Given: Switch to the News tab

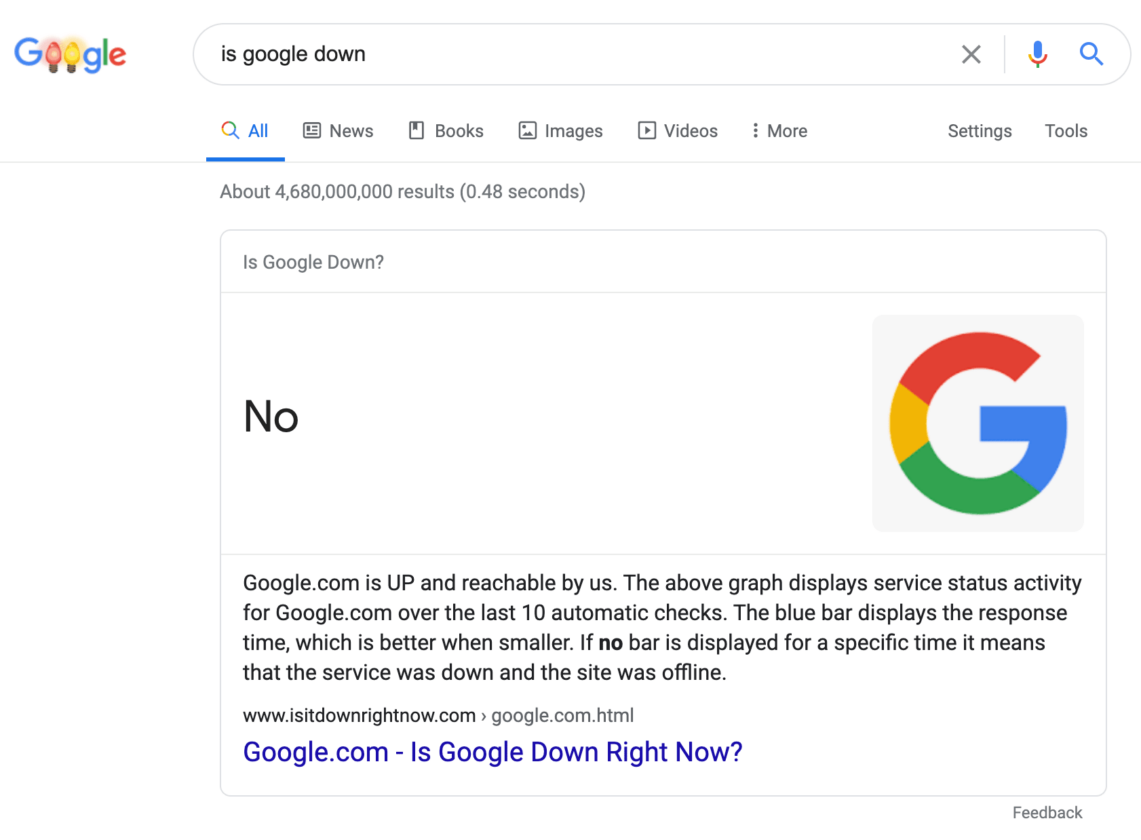Looking at the screenshot, I should (x=338, y=130).
